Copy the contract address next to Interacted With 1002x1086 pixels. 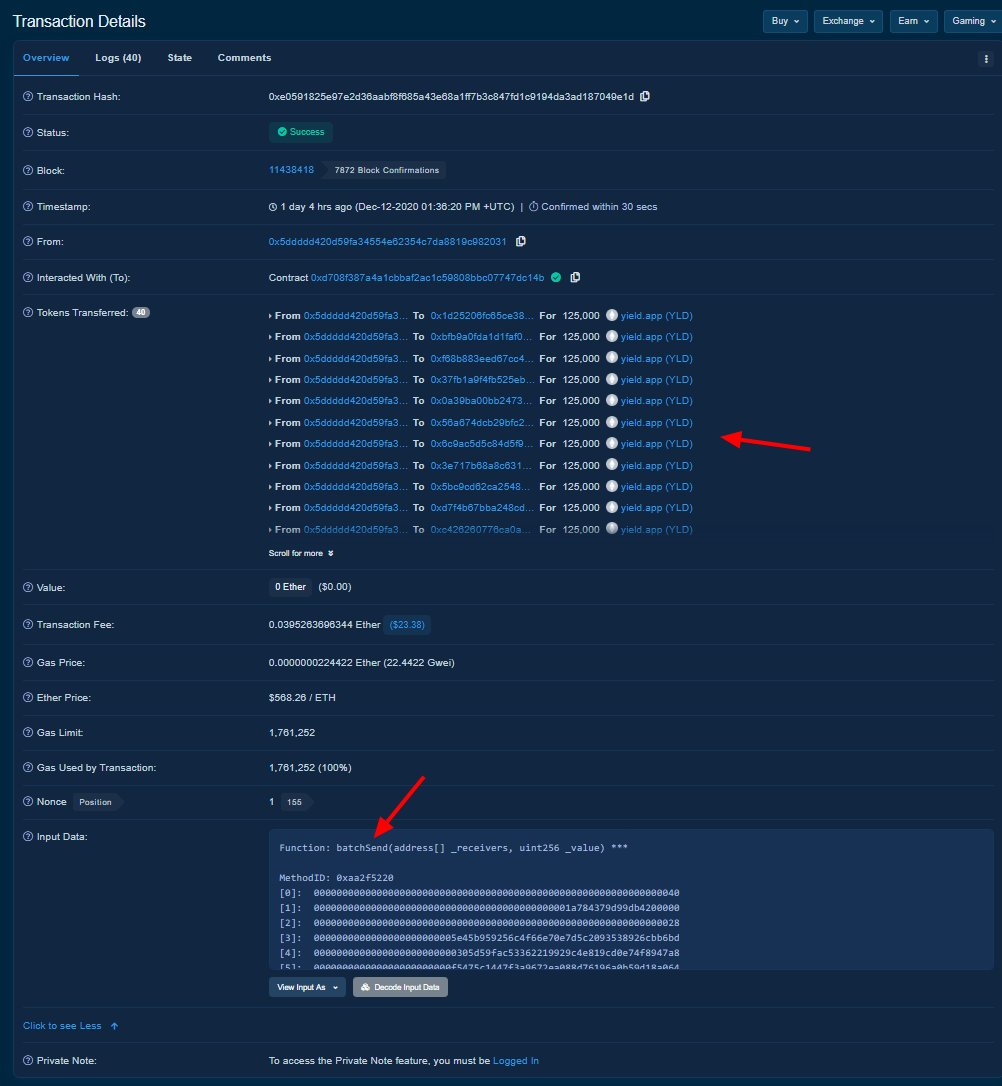click(575, 277)
